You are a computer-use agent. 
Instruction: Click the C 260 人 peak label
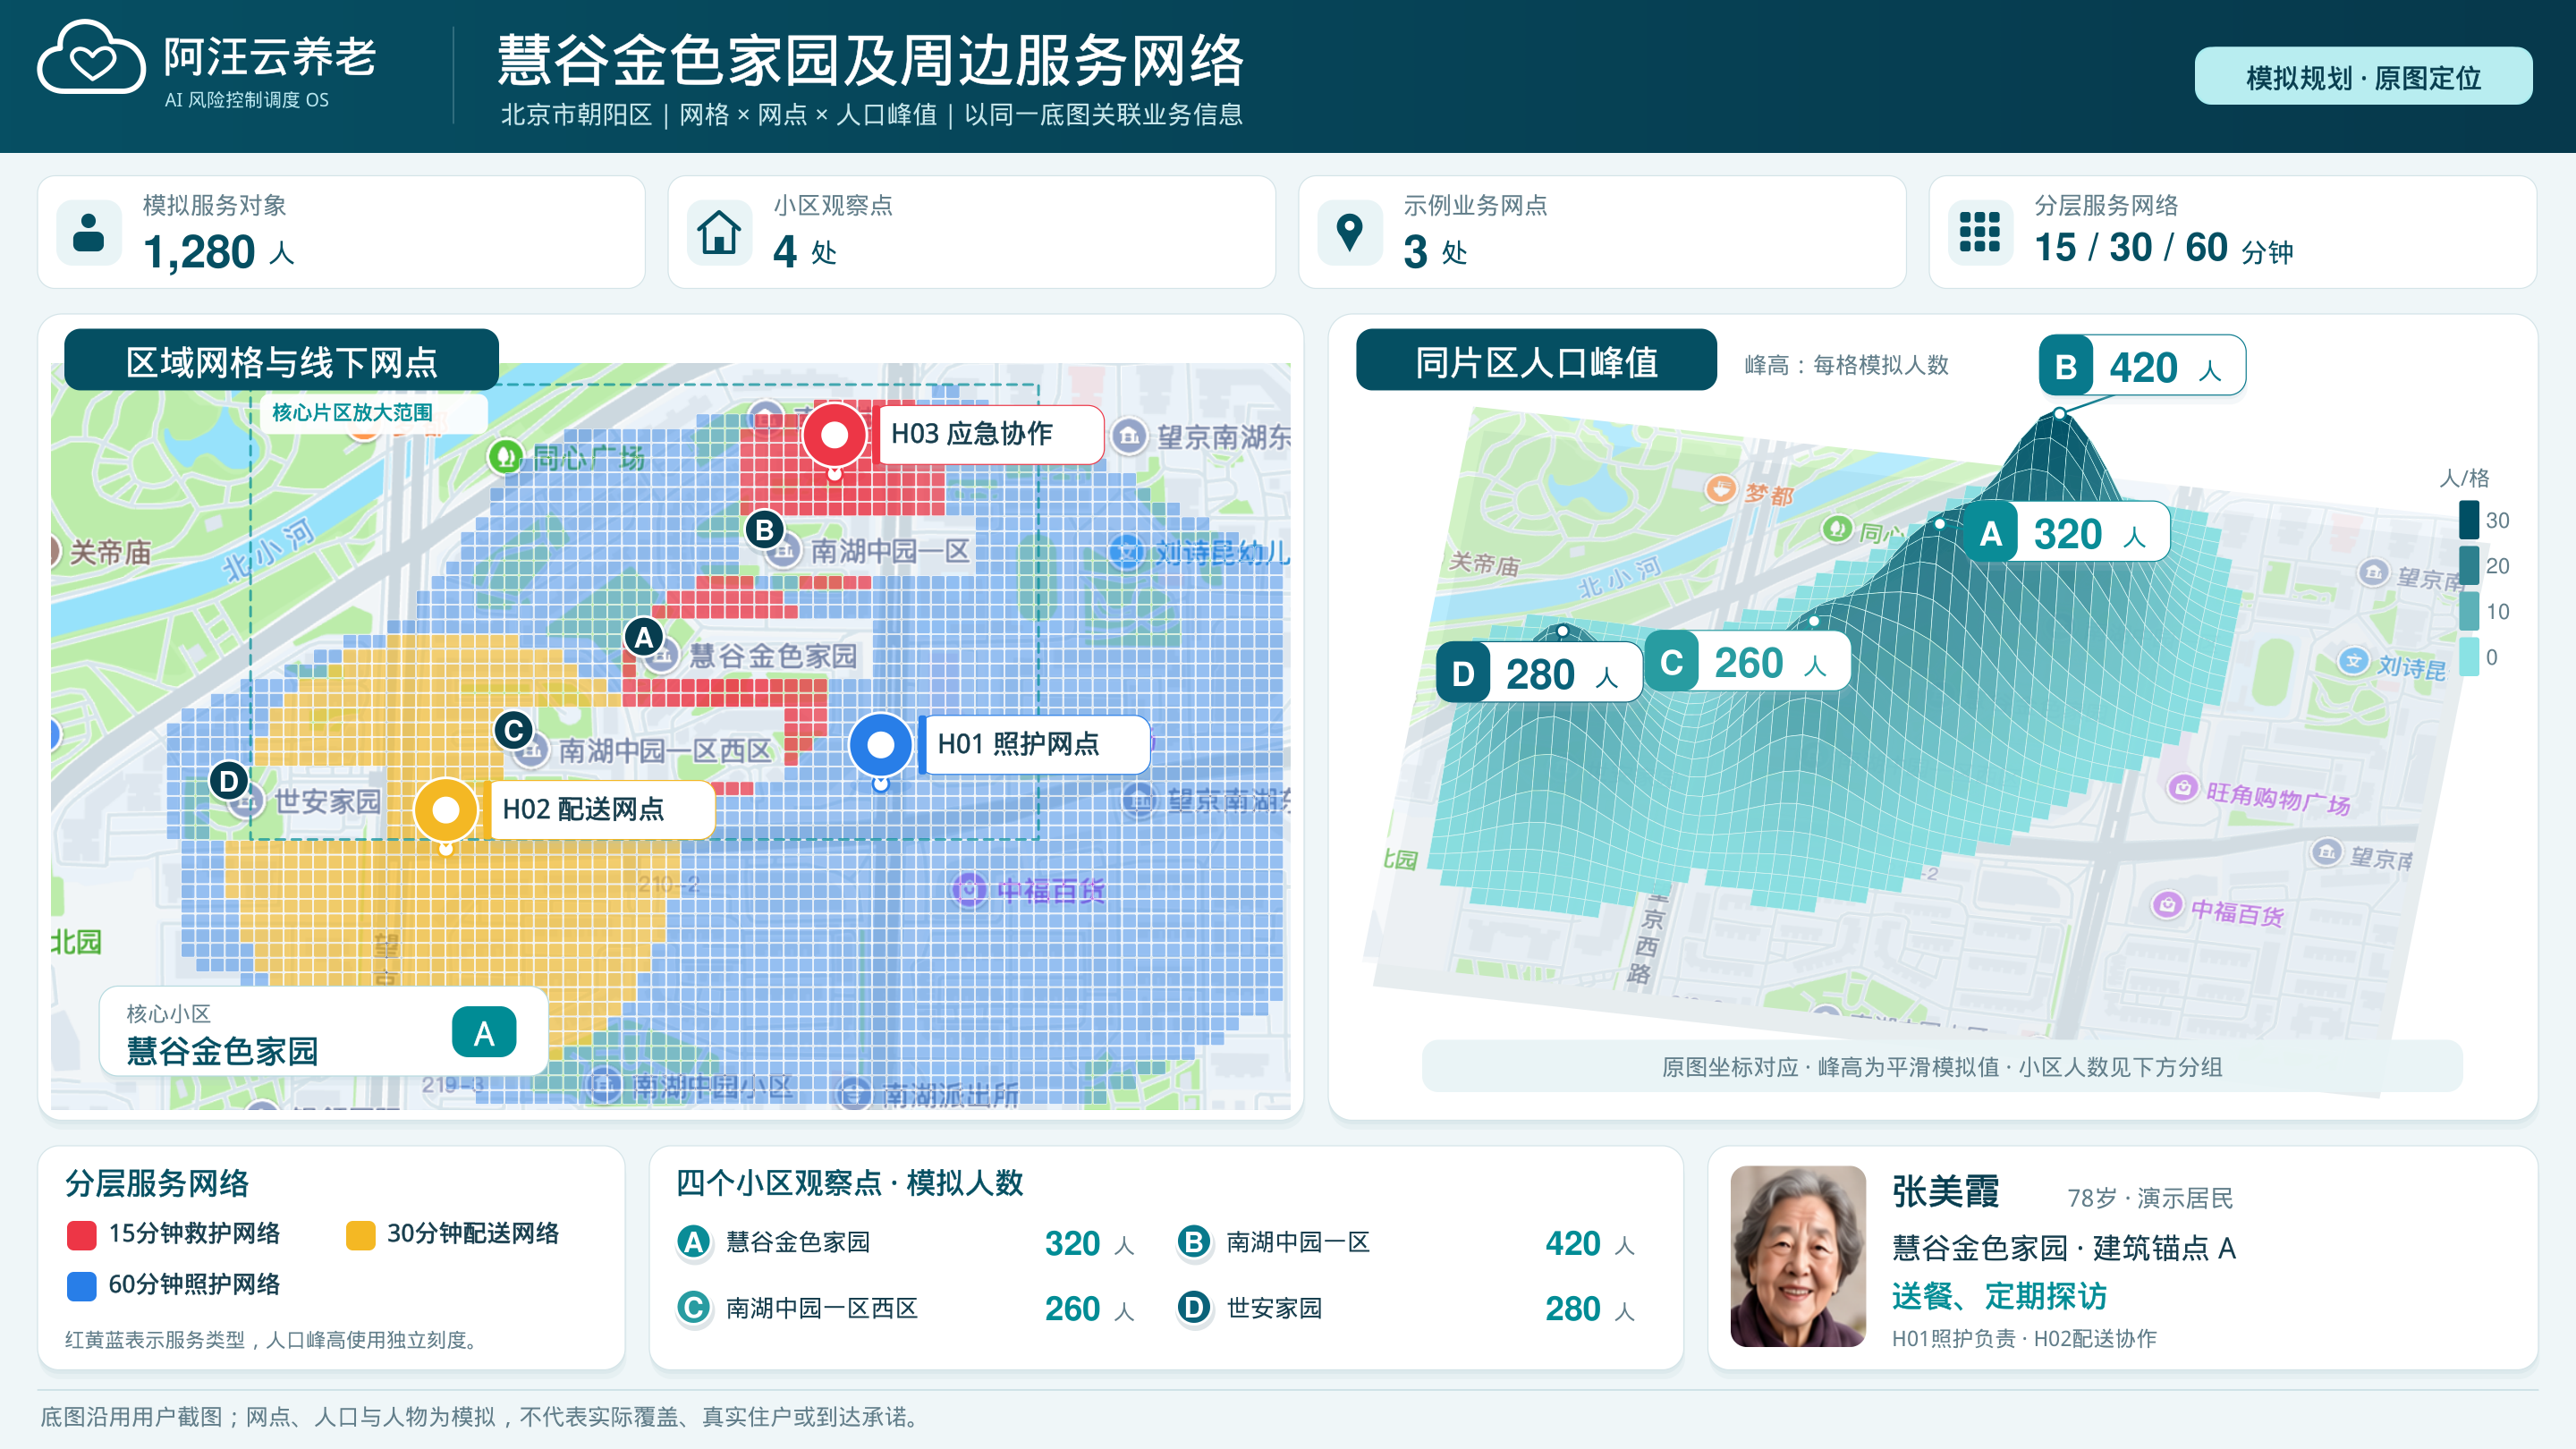pyautogui.click(x=1747, y=662)
